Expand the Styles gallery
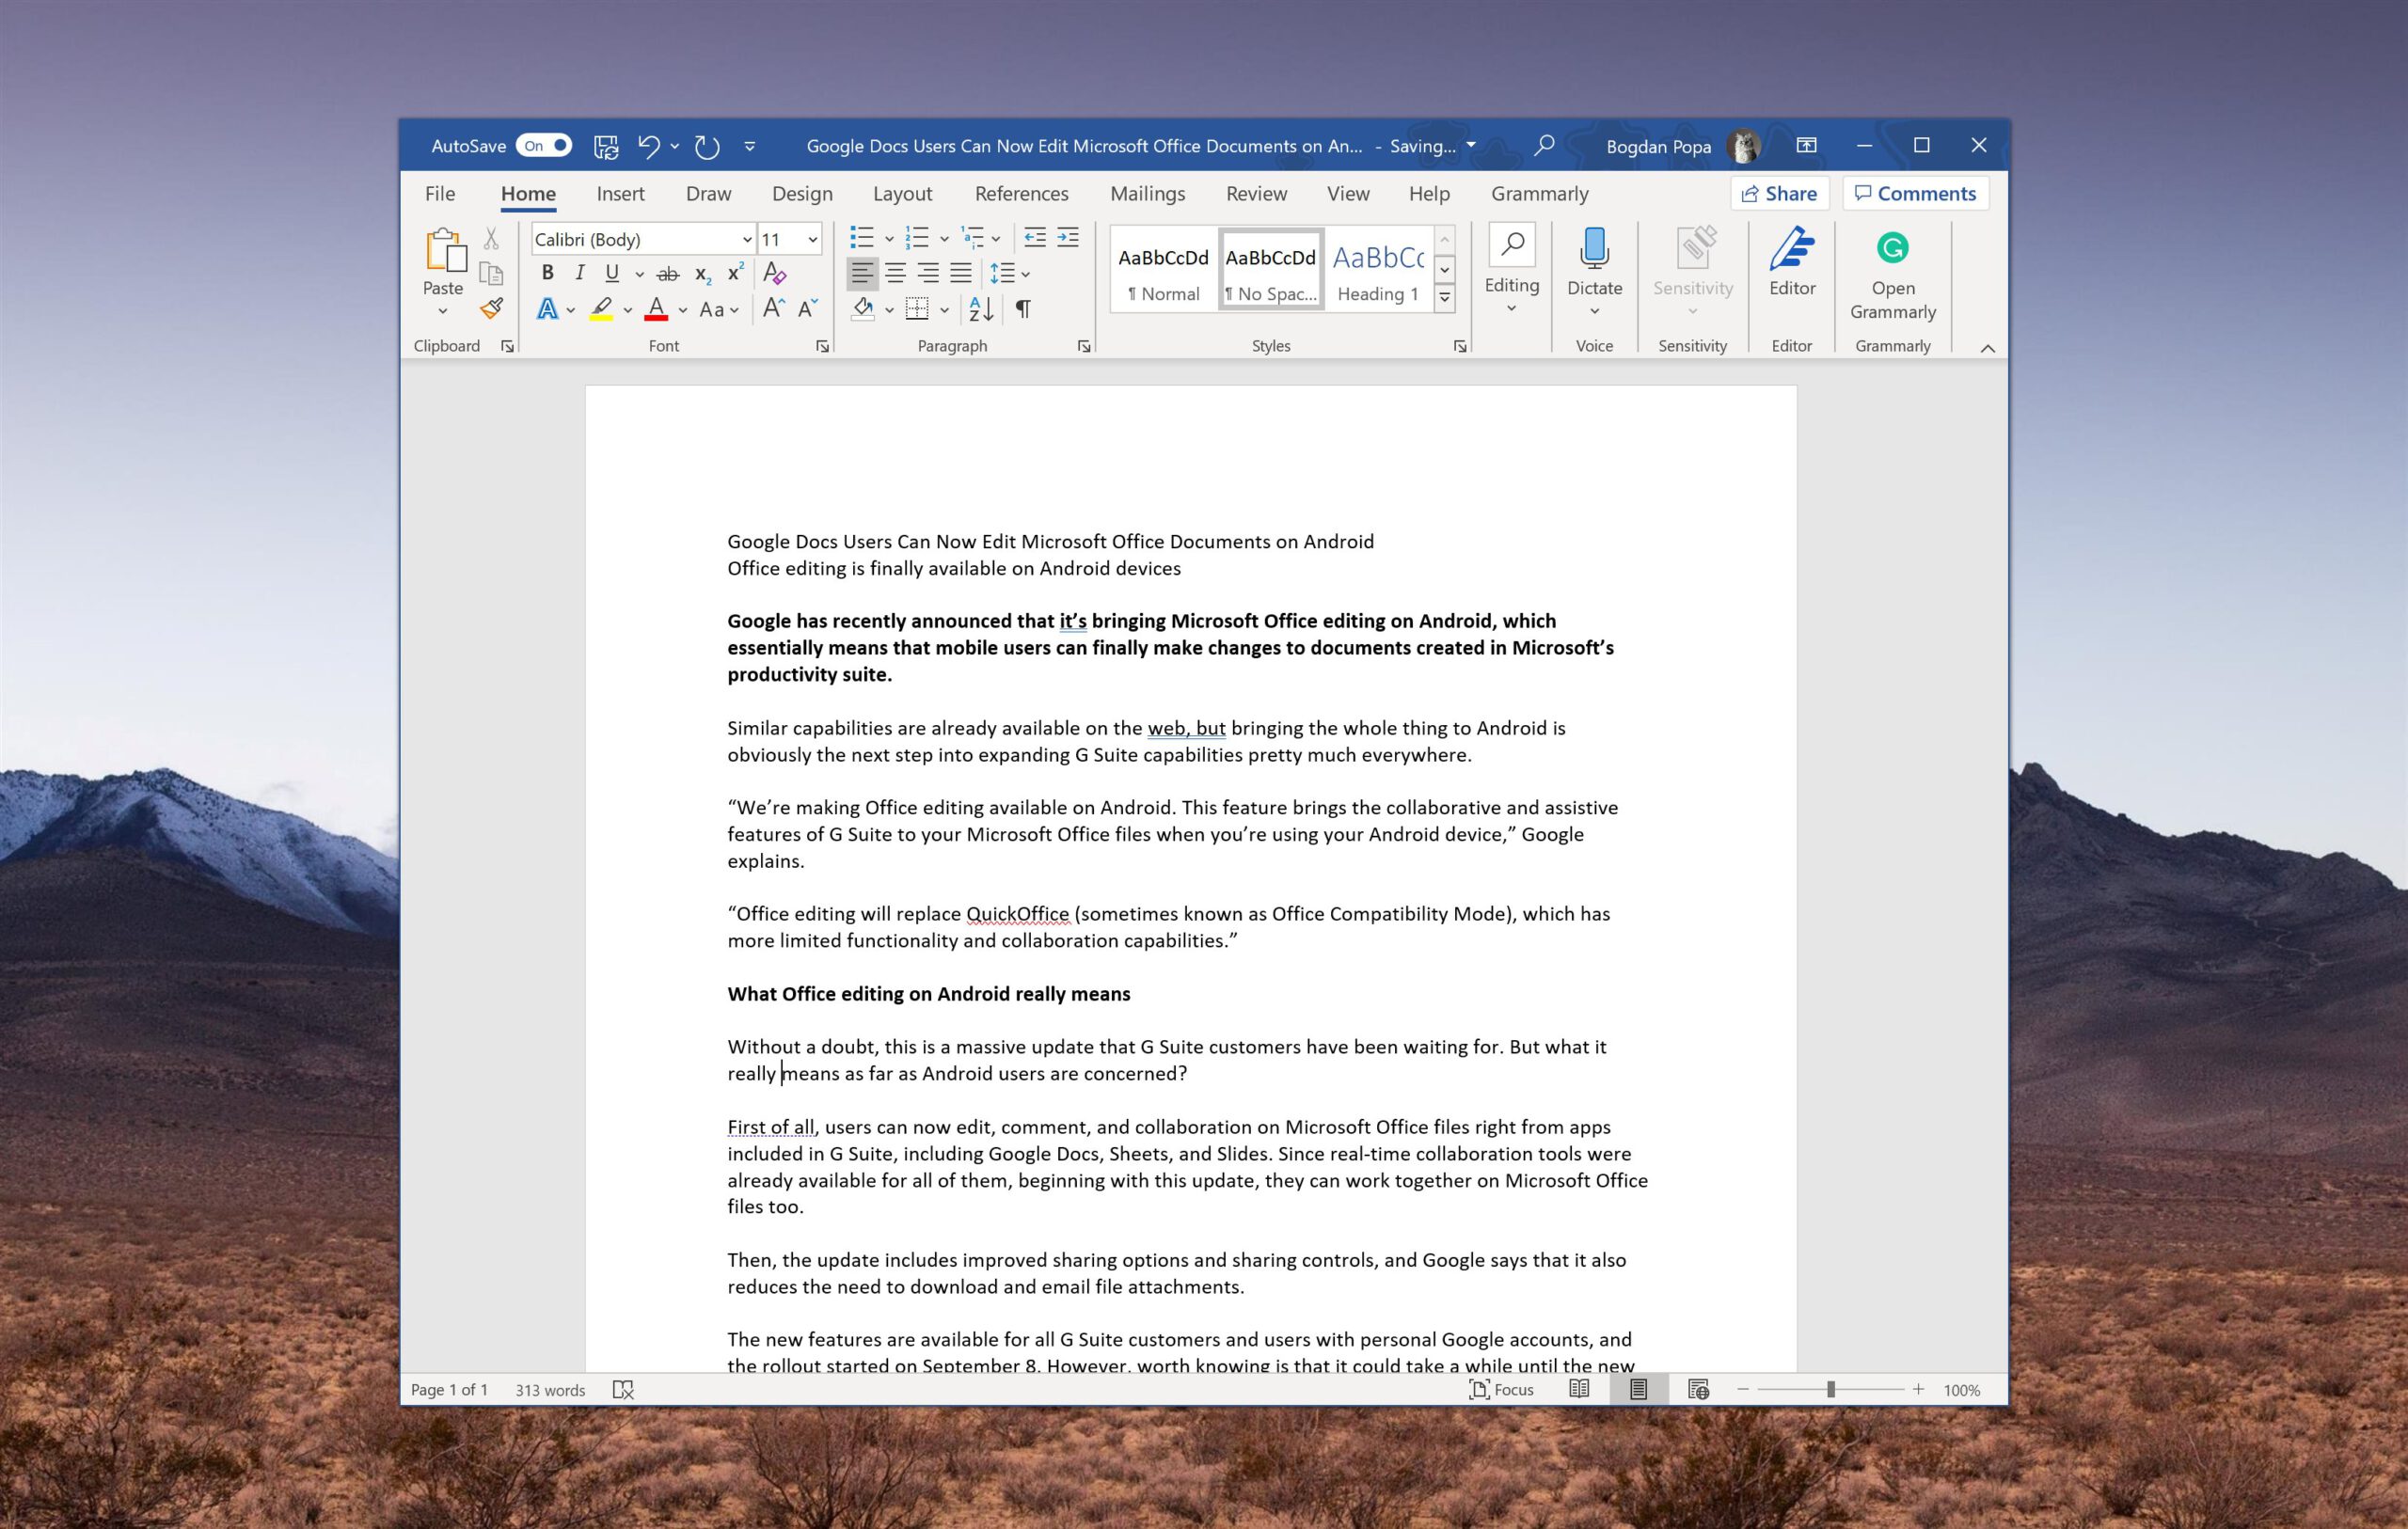 coord(1445,296)
